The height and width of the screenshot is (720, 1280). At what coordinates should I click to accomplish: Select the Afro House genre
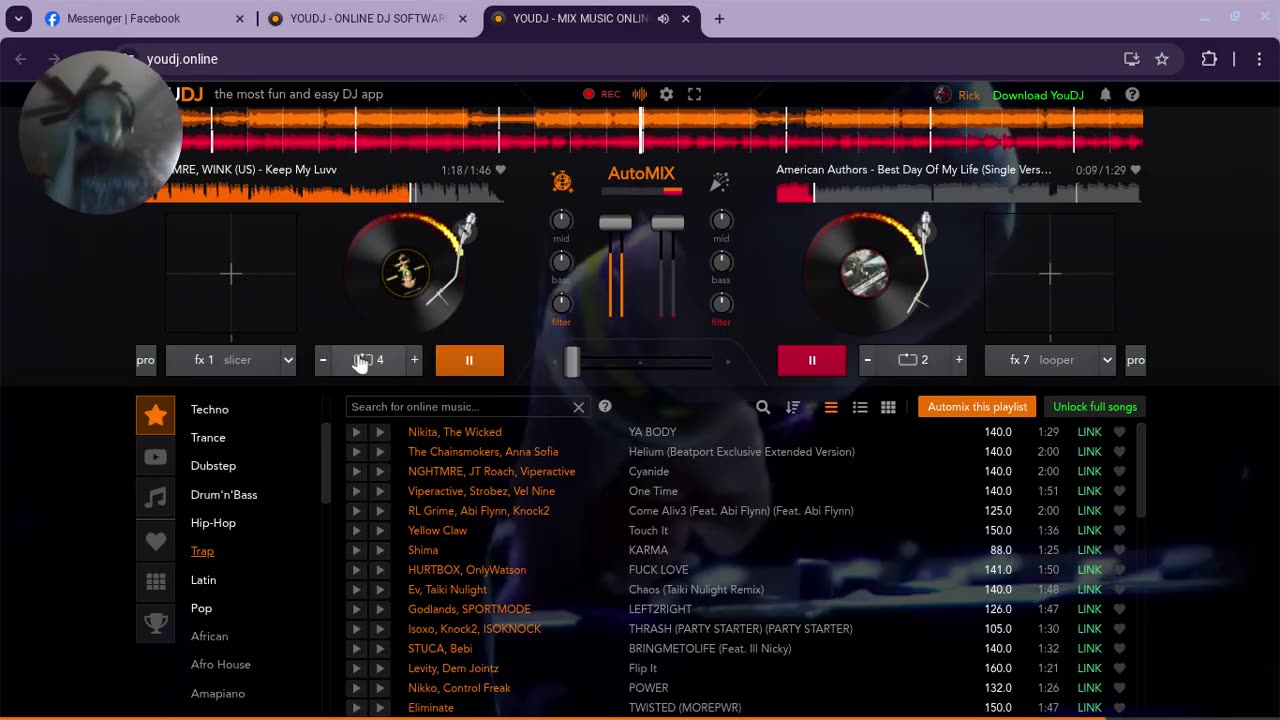[x=221, y=664]
